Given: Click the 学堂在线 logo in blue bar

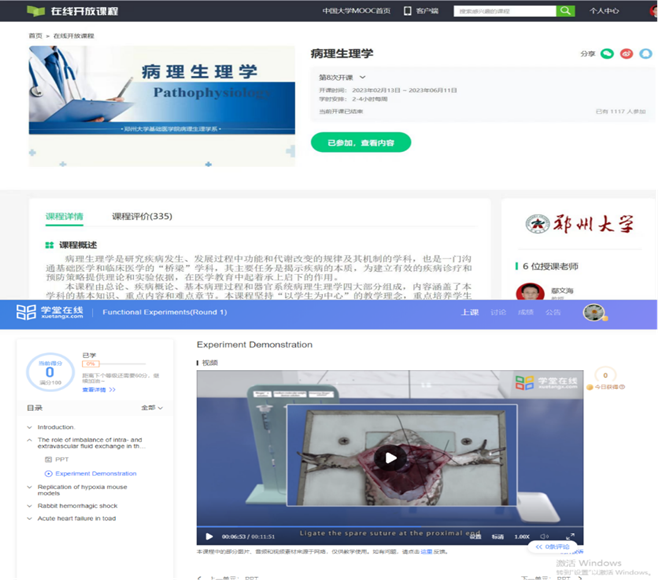Looking at the screenshot, I should (50, 312).
